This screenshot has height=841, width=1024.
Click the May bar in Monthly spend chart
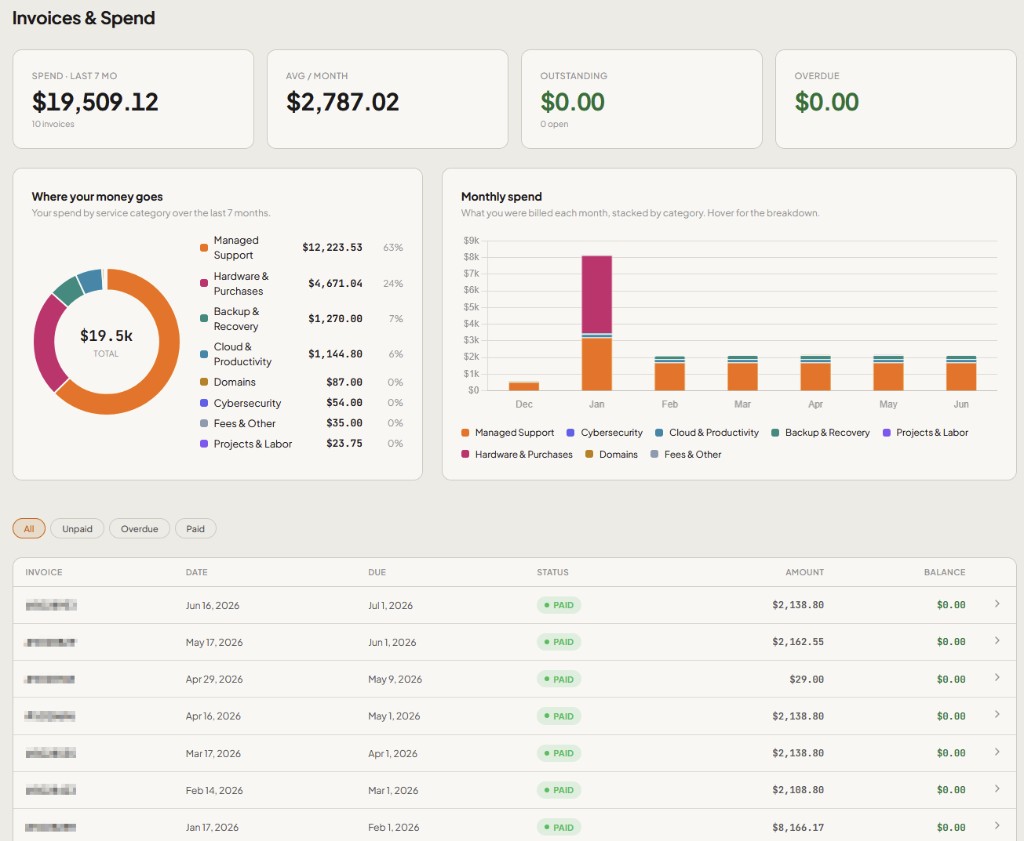pos(888,373)
